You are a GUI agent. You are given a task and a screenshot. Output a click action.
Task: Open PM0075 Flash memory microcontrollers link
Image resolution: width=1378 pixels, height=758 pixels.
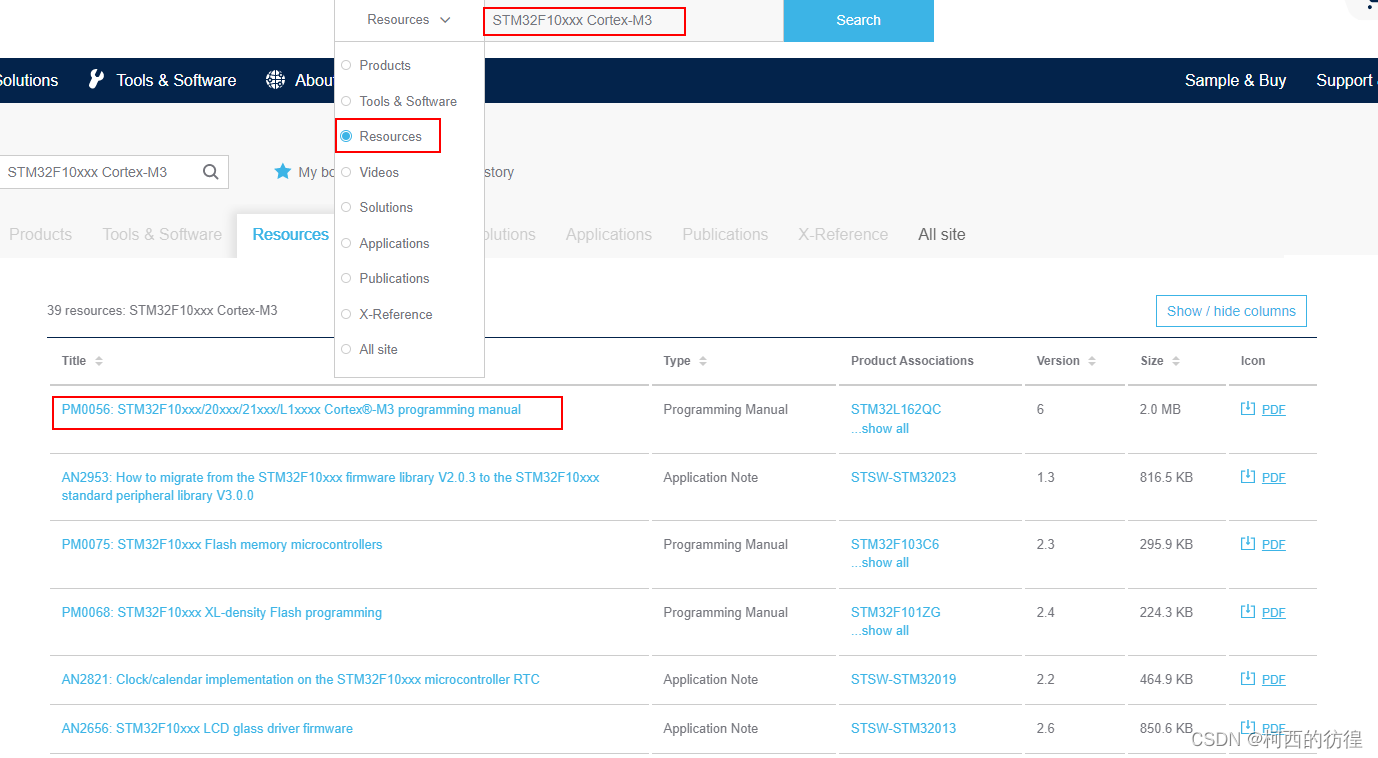point(222,544)
